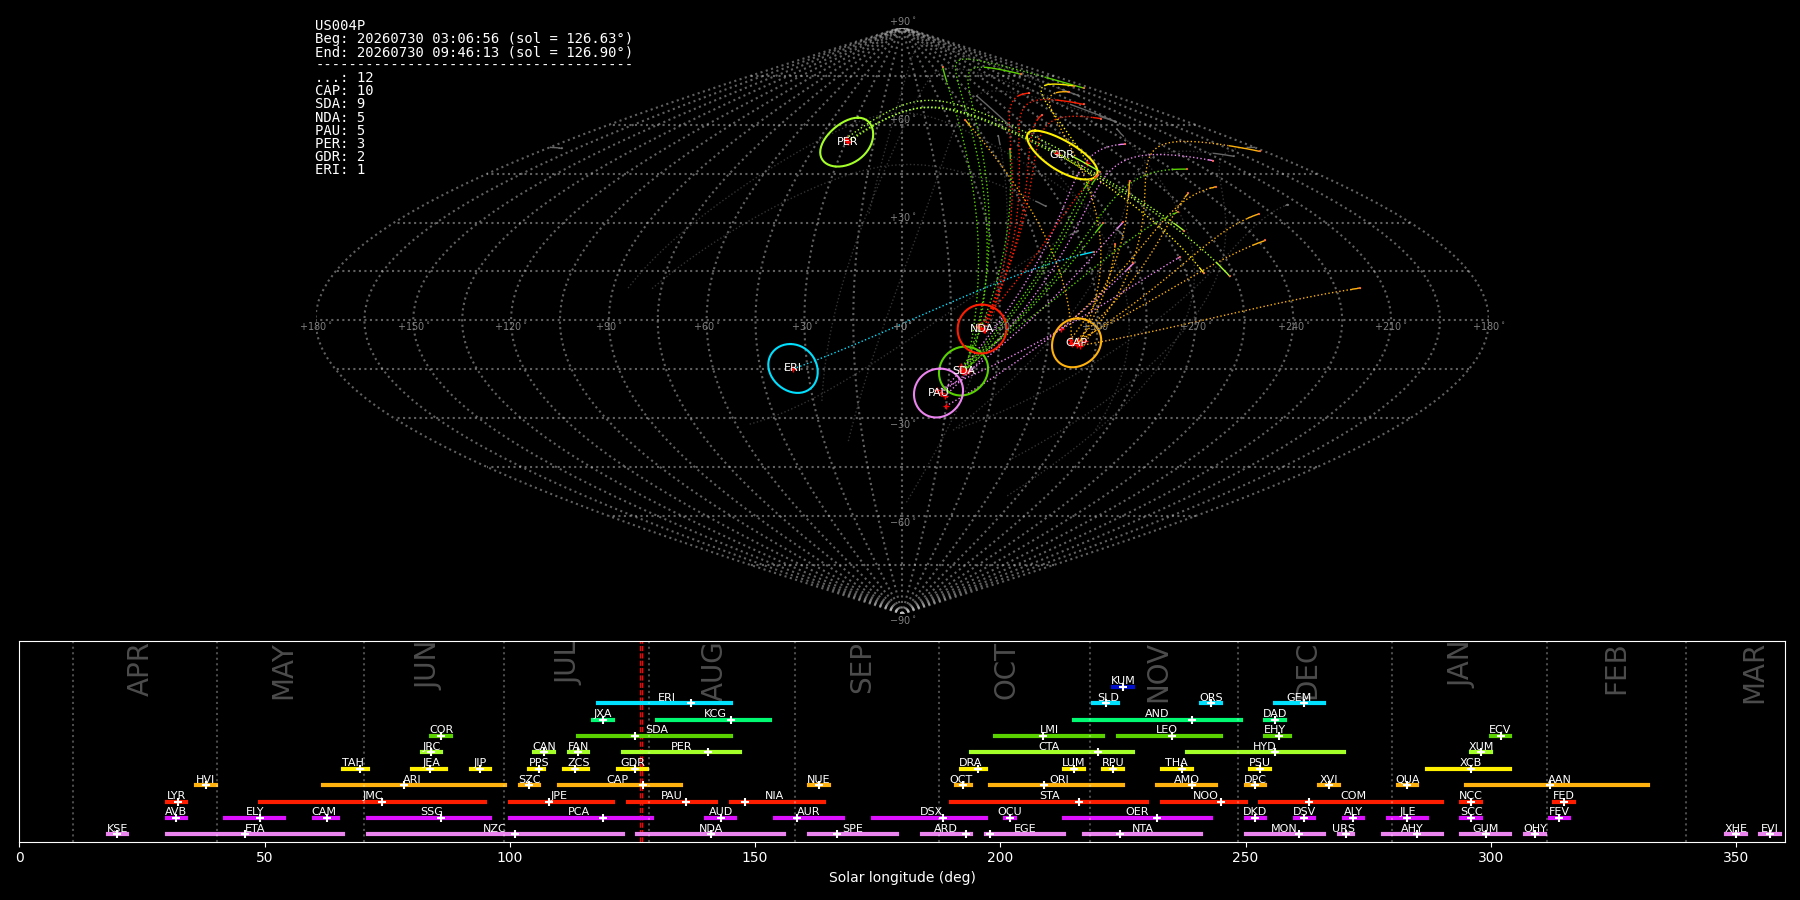
Task: Click the JMC shower bar
Action: point(372,801)
